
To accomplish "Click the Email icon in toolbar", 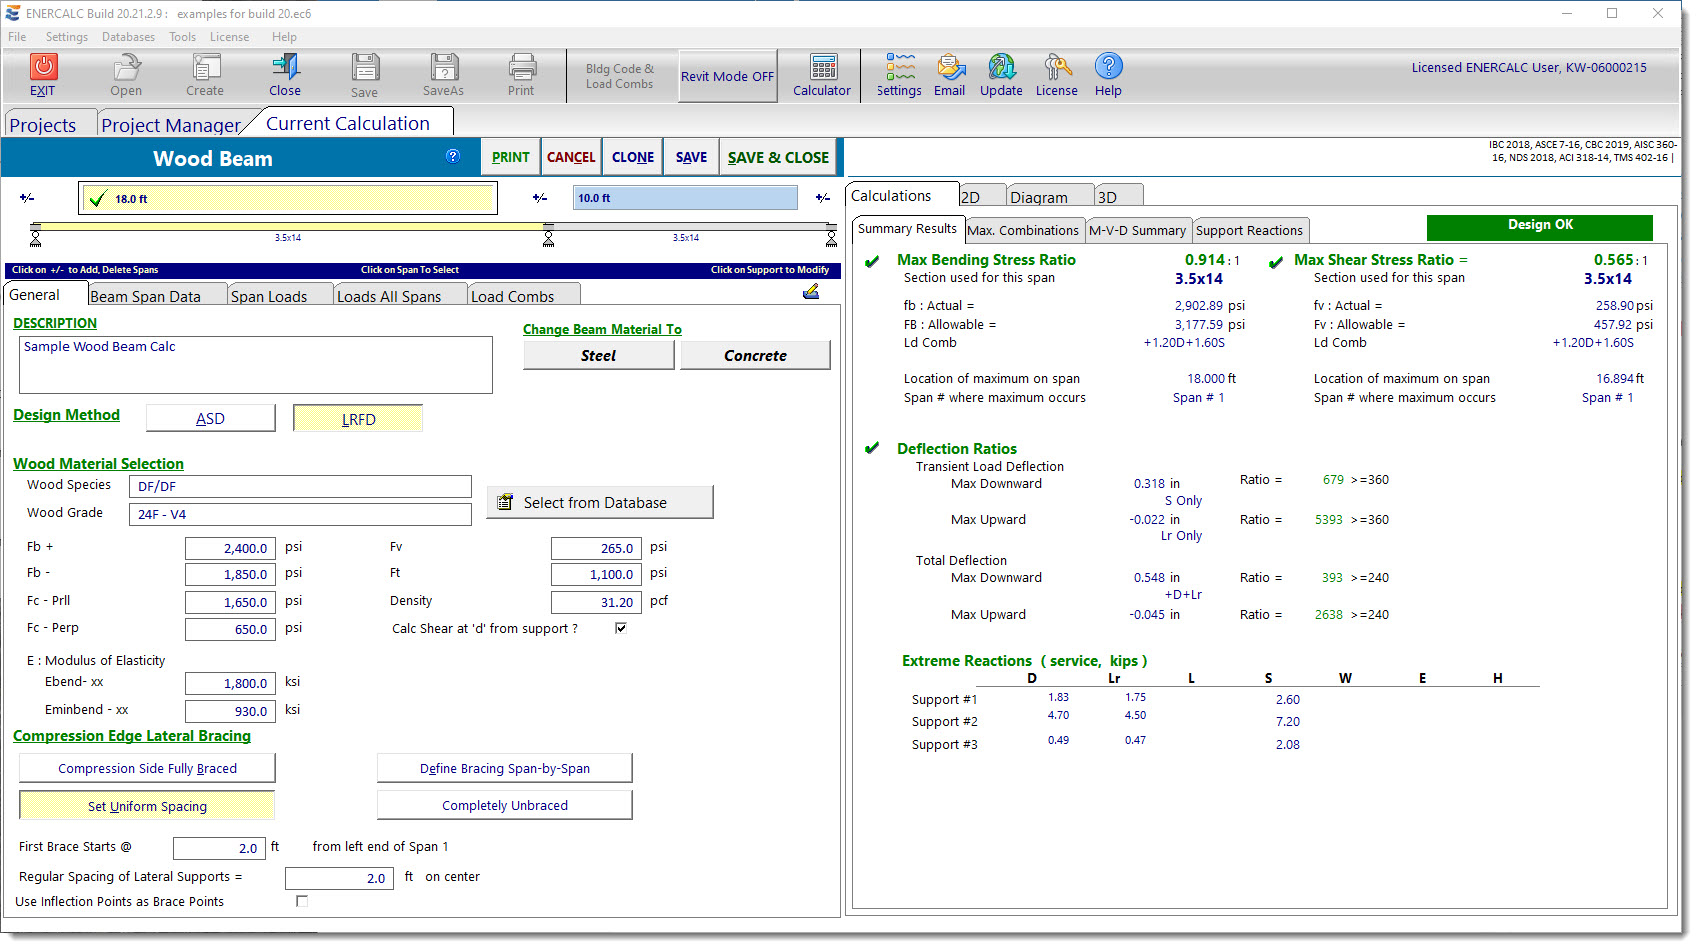I will [x=949, y=67].
